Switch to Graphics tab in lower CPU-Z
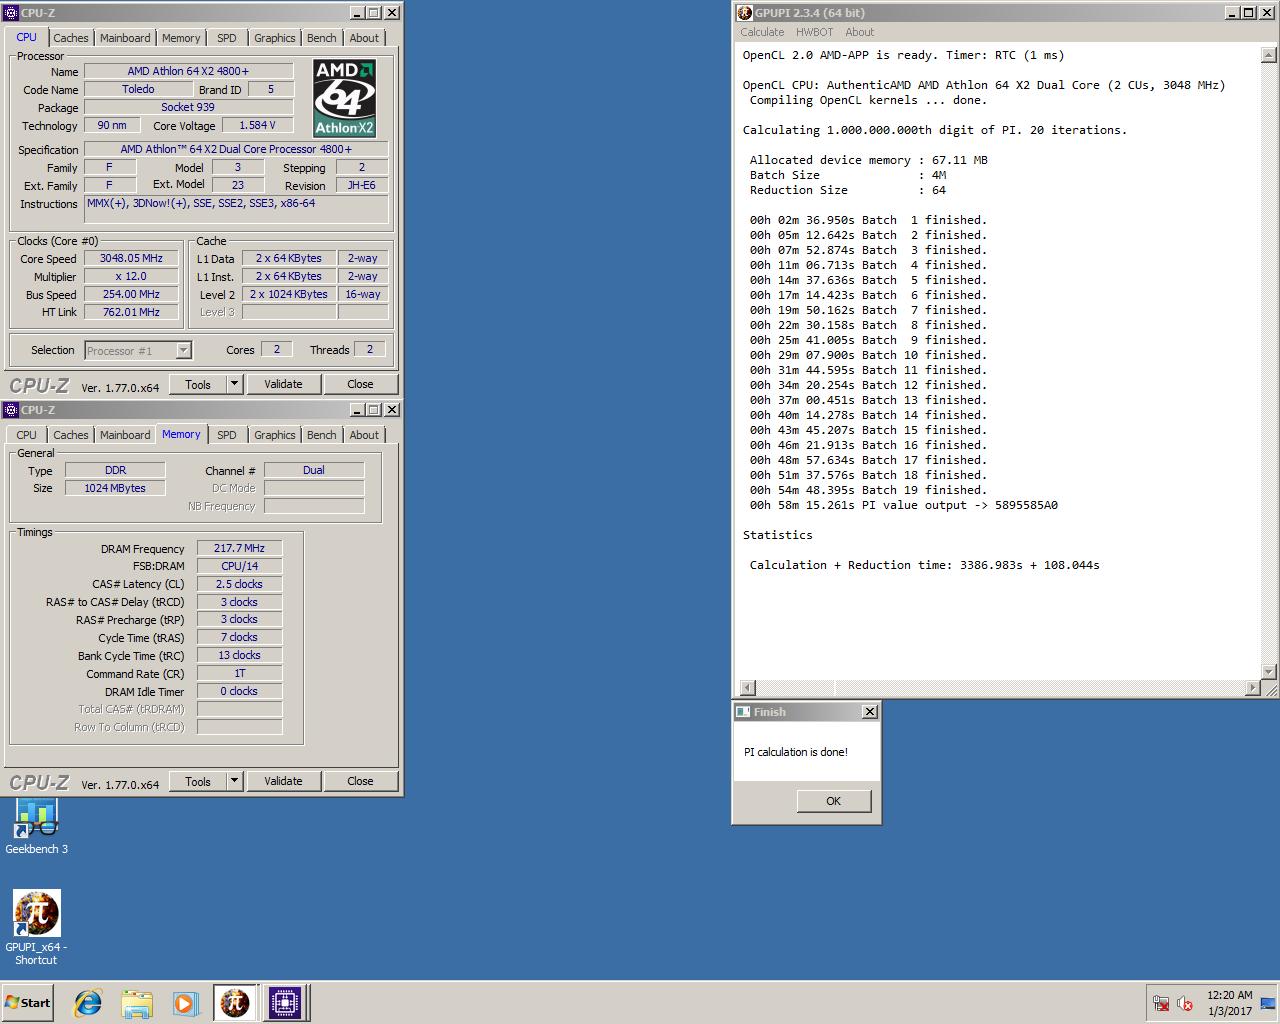This screenshot has width=1280, height=1024. 274,435
